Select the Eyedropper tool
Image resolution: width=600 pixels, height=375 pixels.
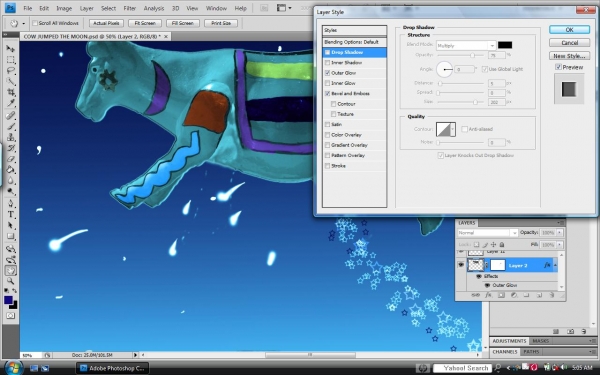tap(10, 103)
